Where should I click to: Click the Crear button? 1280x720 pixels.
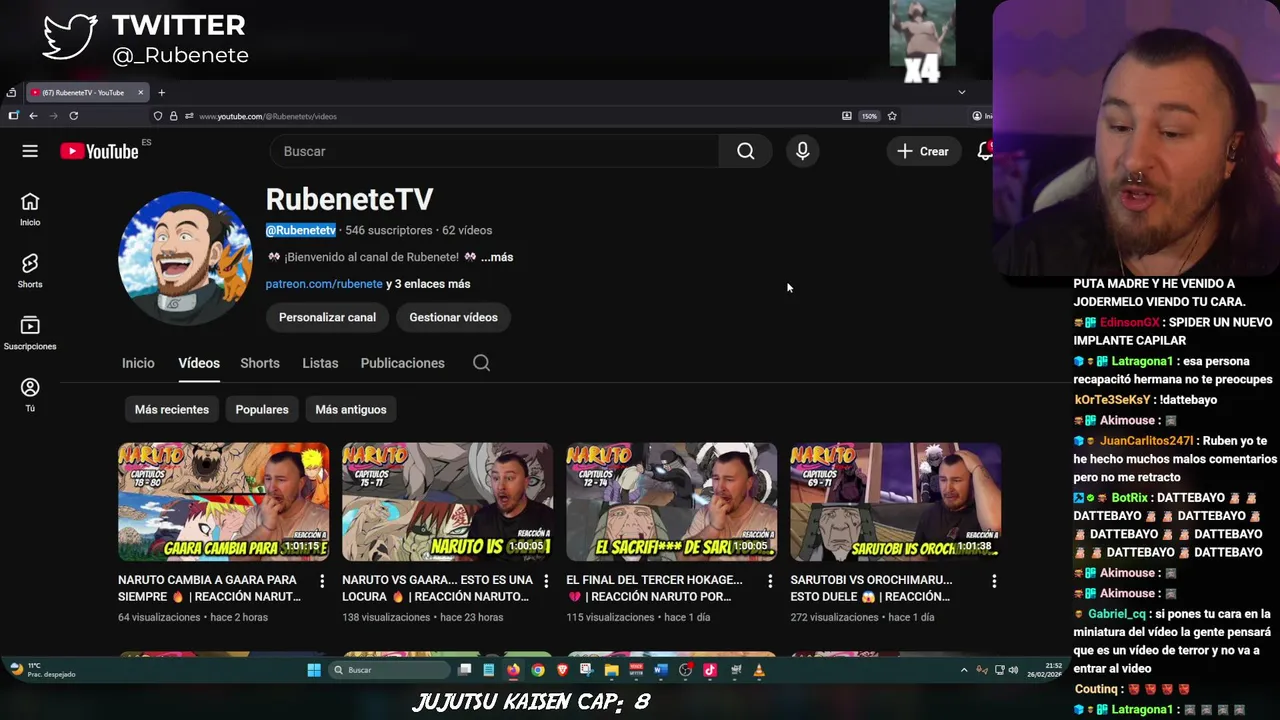[922, 151]
